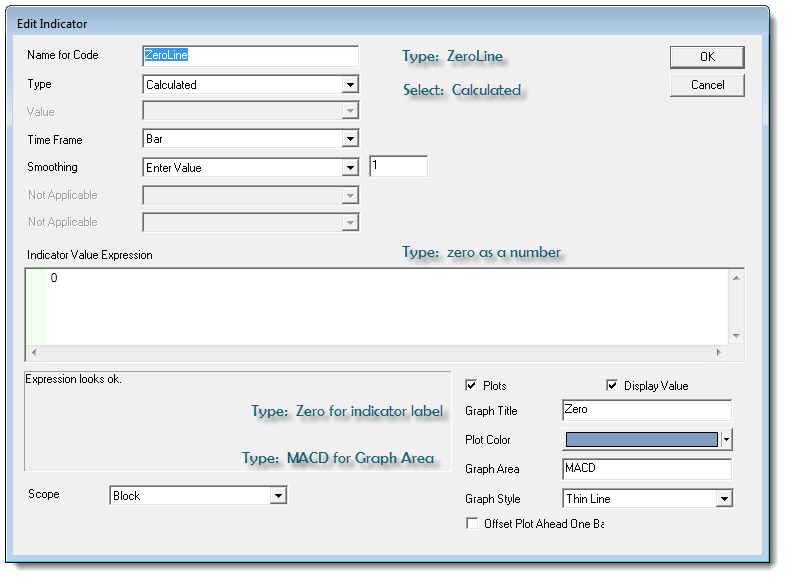Click the expression editor scroll up arrow

[736, 279]
